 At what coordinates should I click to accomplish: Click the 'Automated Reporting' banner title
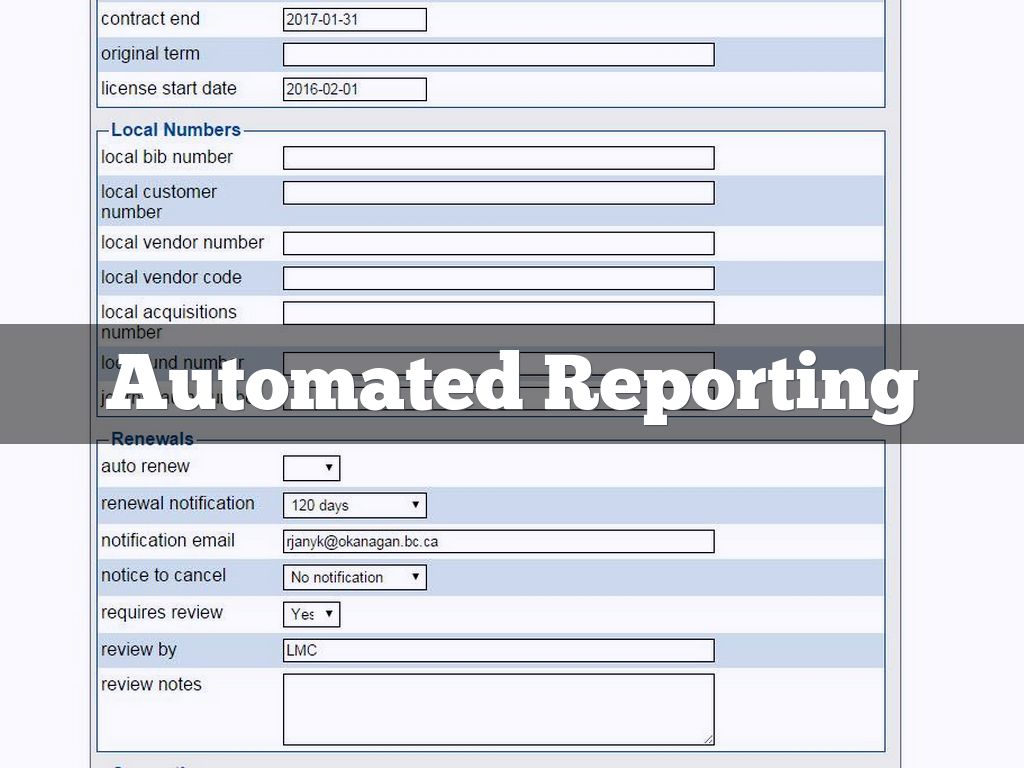[x=511, y=384]
